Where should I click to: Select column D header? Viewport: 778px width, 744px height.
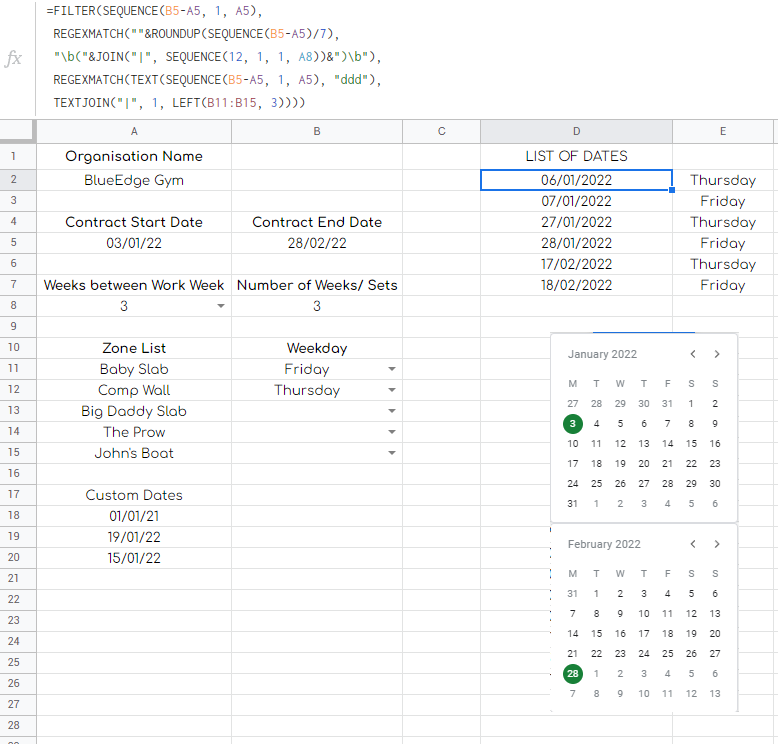point(577,132)
